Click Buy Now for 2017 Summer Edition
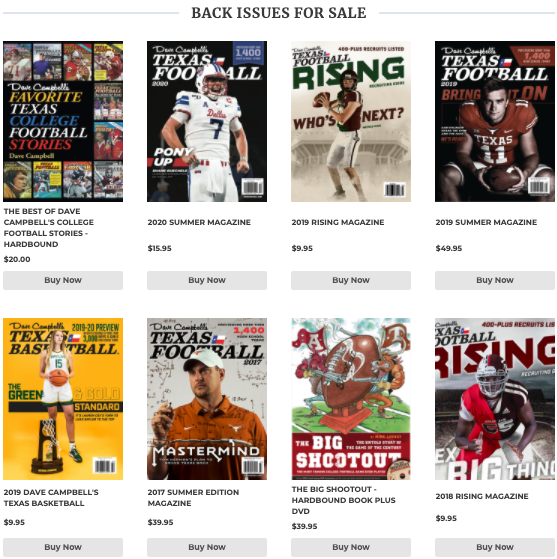This screenshot has height=559, width=557. 207,547
